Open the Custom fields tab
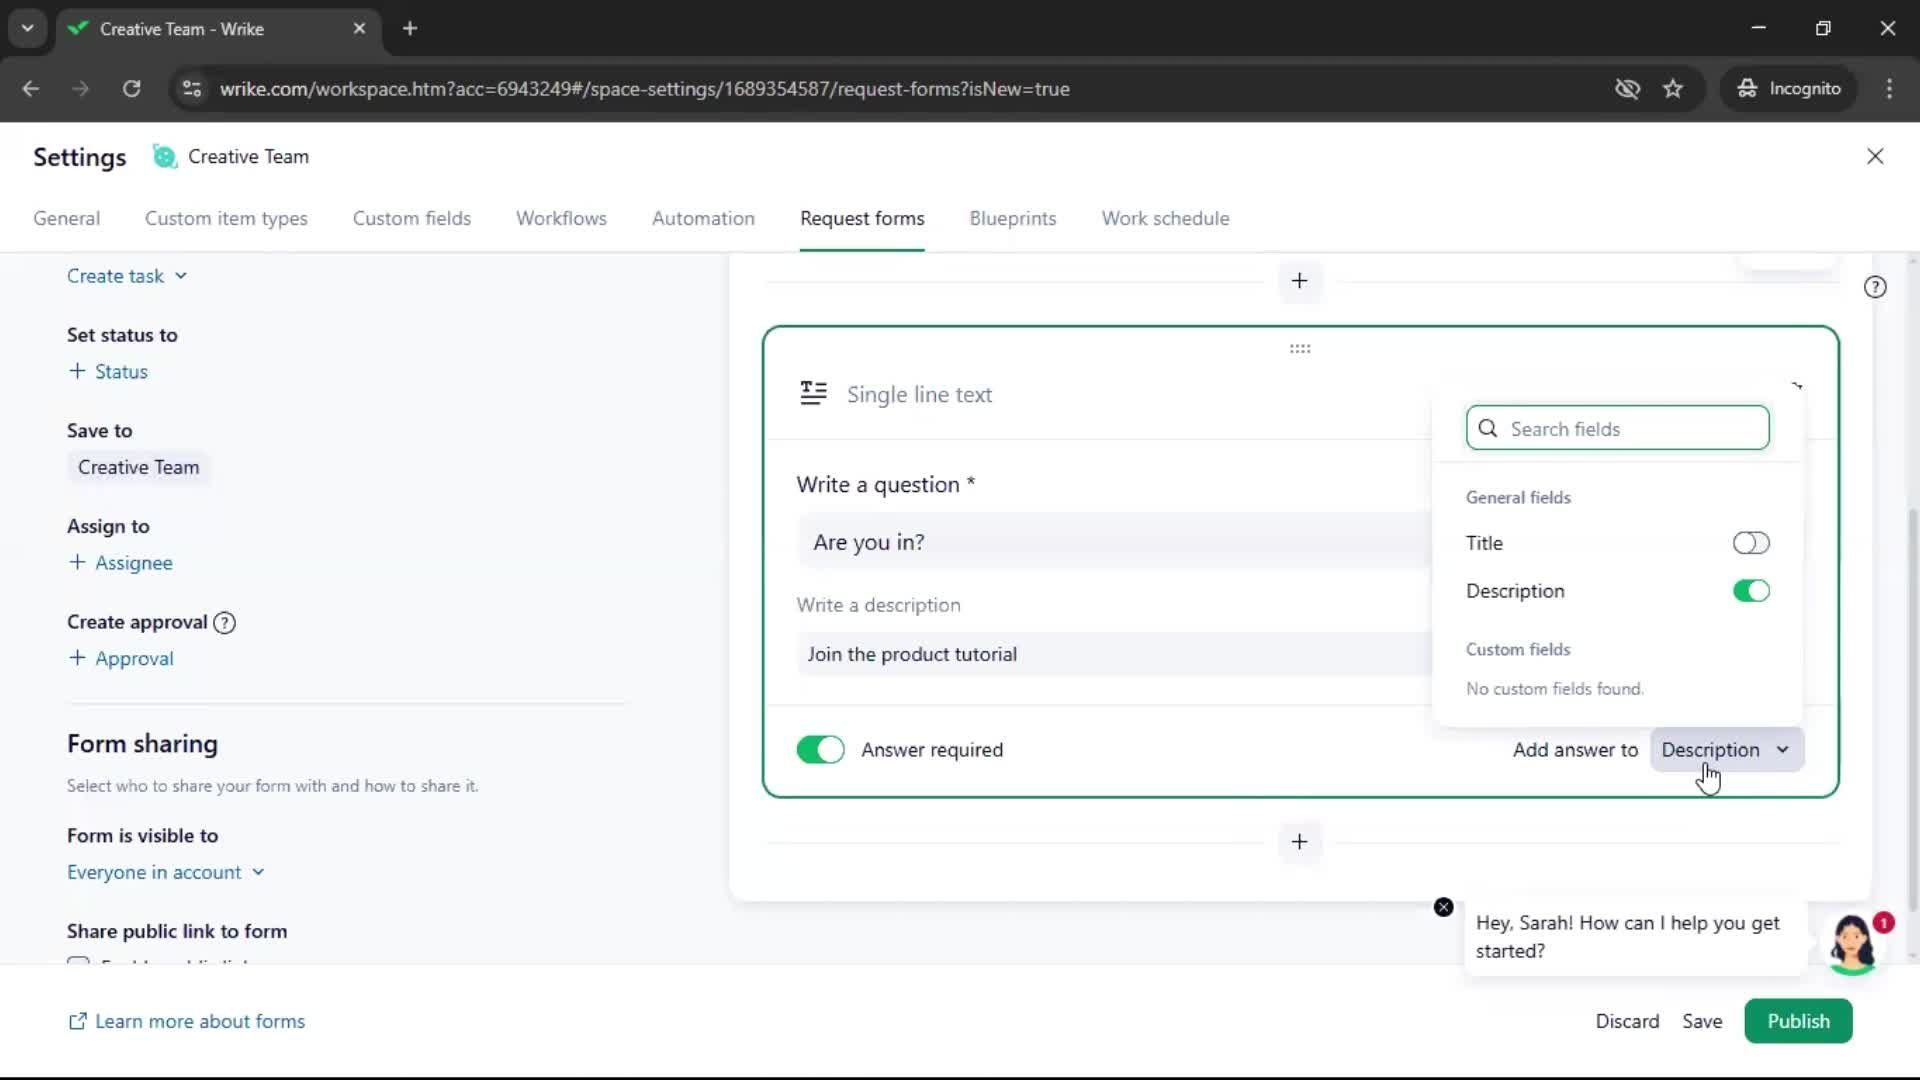 click(411, 218)
